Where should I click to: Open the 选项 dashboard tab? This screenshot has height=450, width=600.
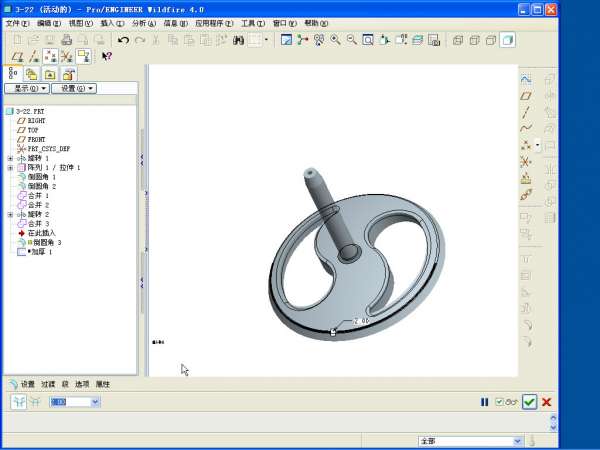[x=82, y=384]
